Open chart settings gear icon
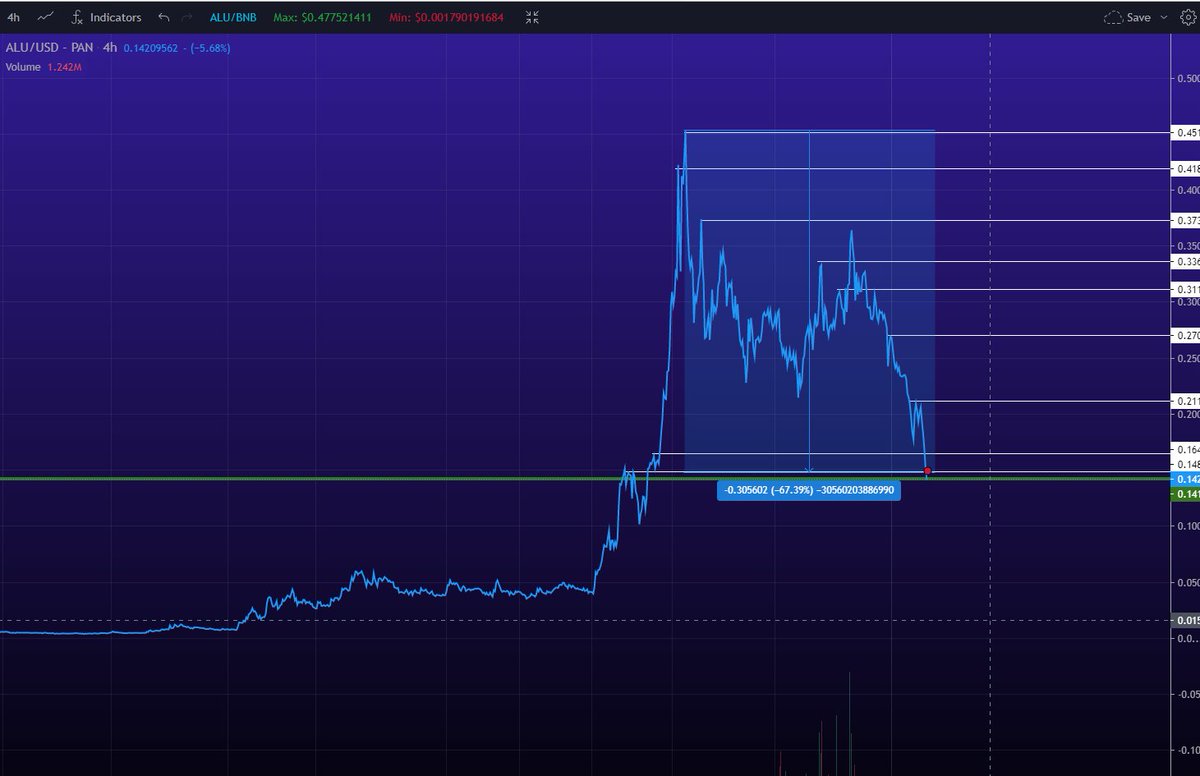This screenshot has height=776, width=1200. tap(1187, 17)
